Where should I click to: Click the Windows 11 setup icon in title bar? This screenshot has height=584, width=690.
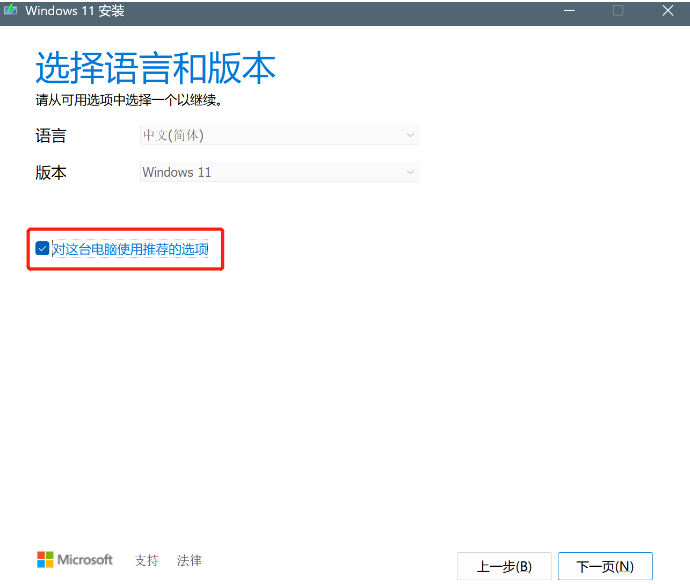pyautogui.click(x=12, y=11)
